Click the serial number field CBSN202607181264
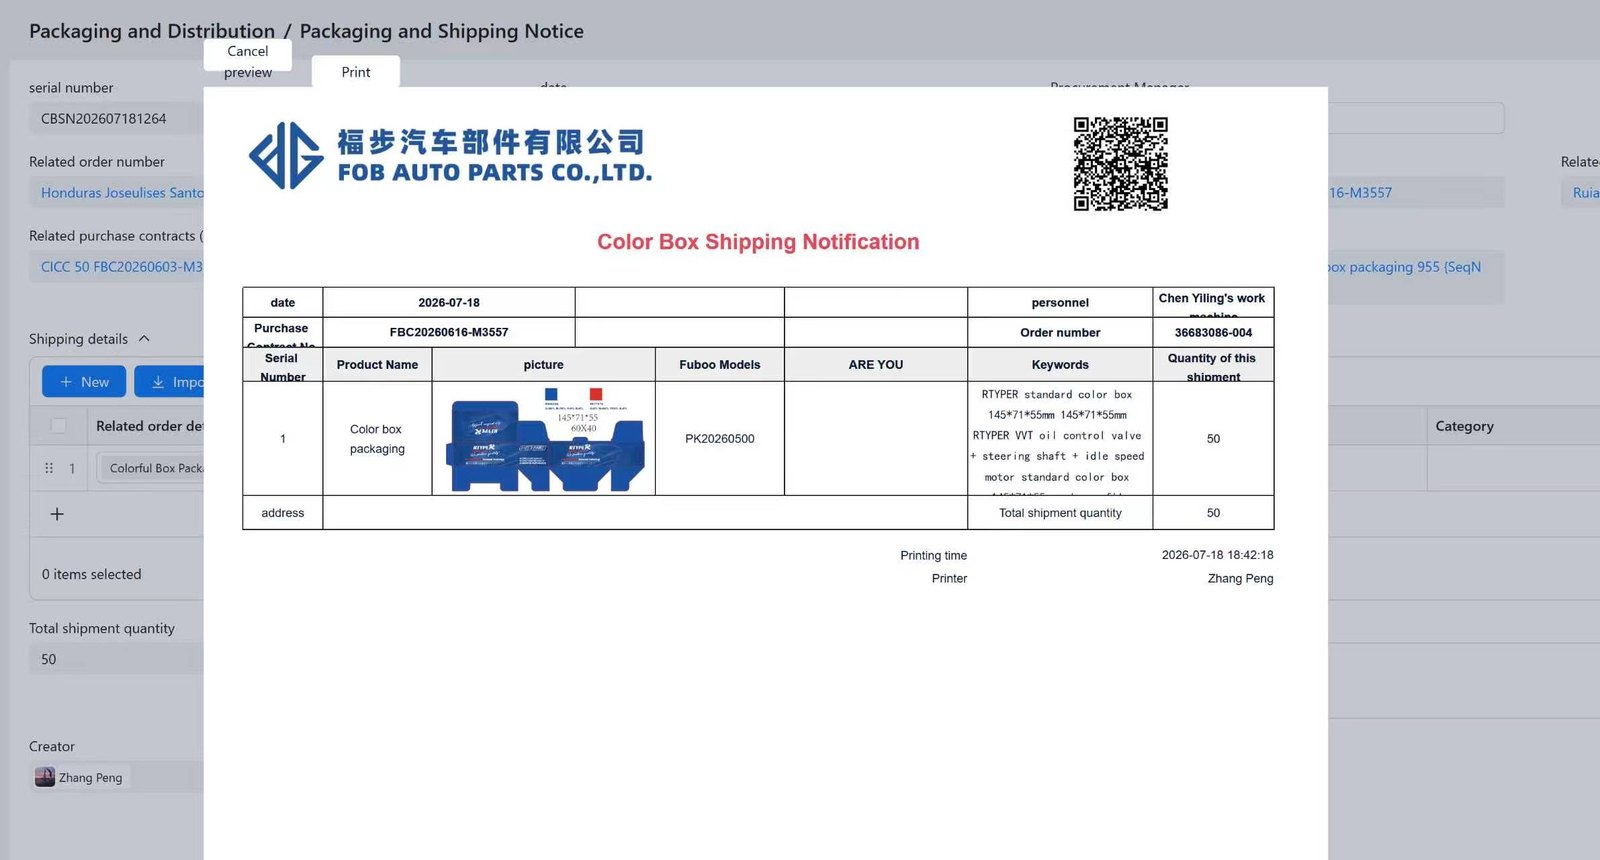The height and width of the screenshot is (860, 1600). (x=116, y=119)
